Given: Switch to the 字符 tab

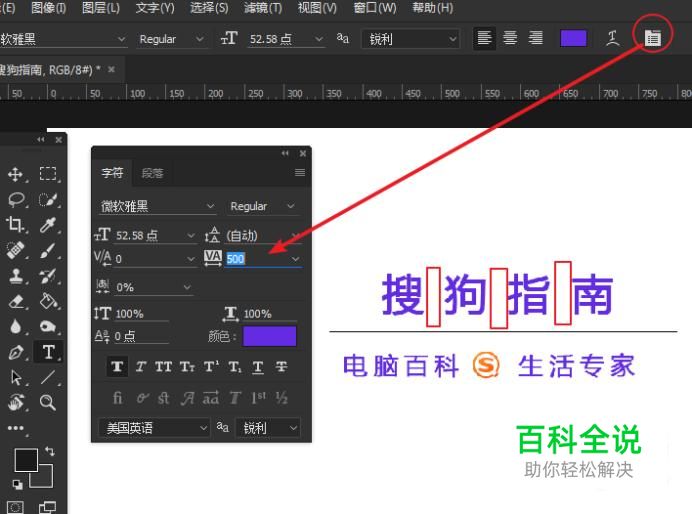Looking at the screenshot, I should [113, 173].
